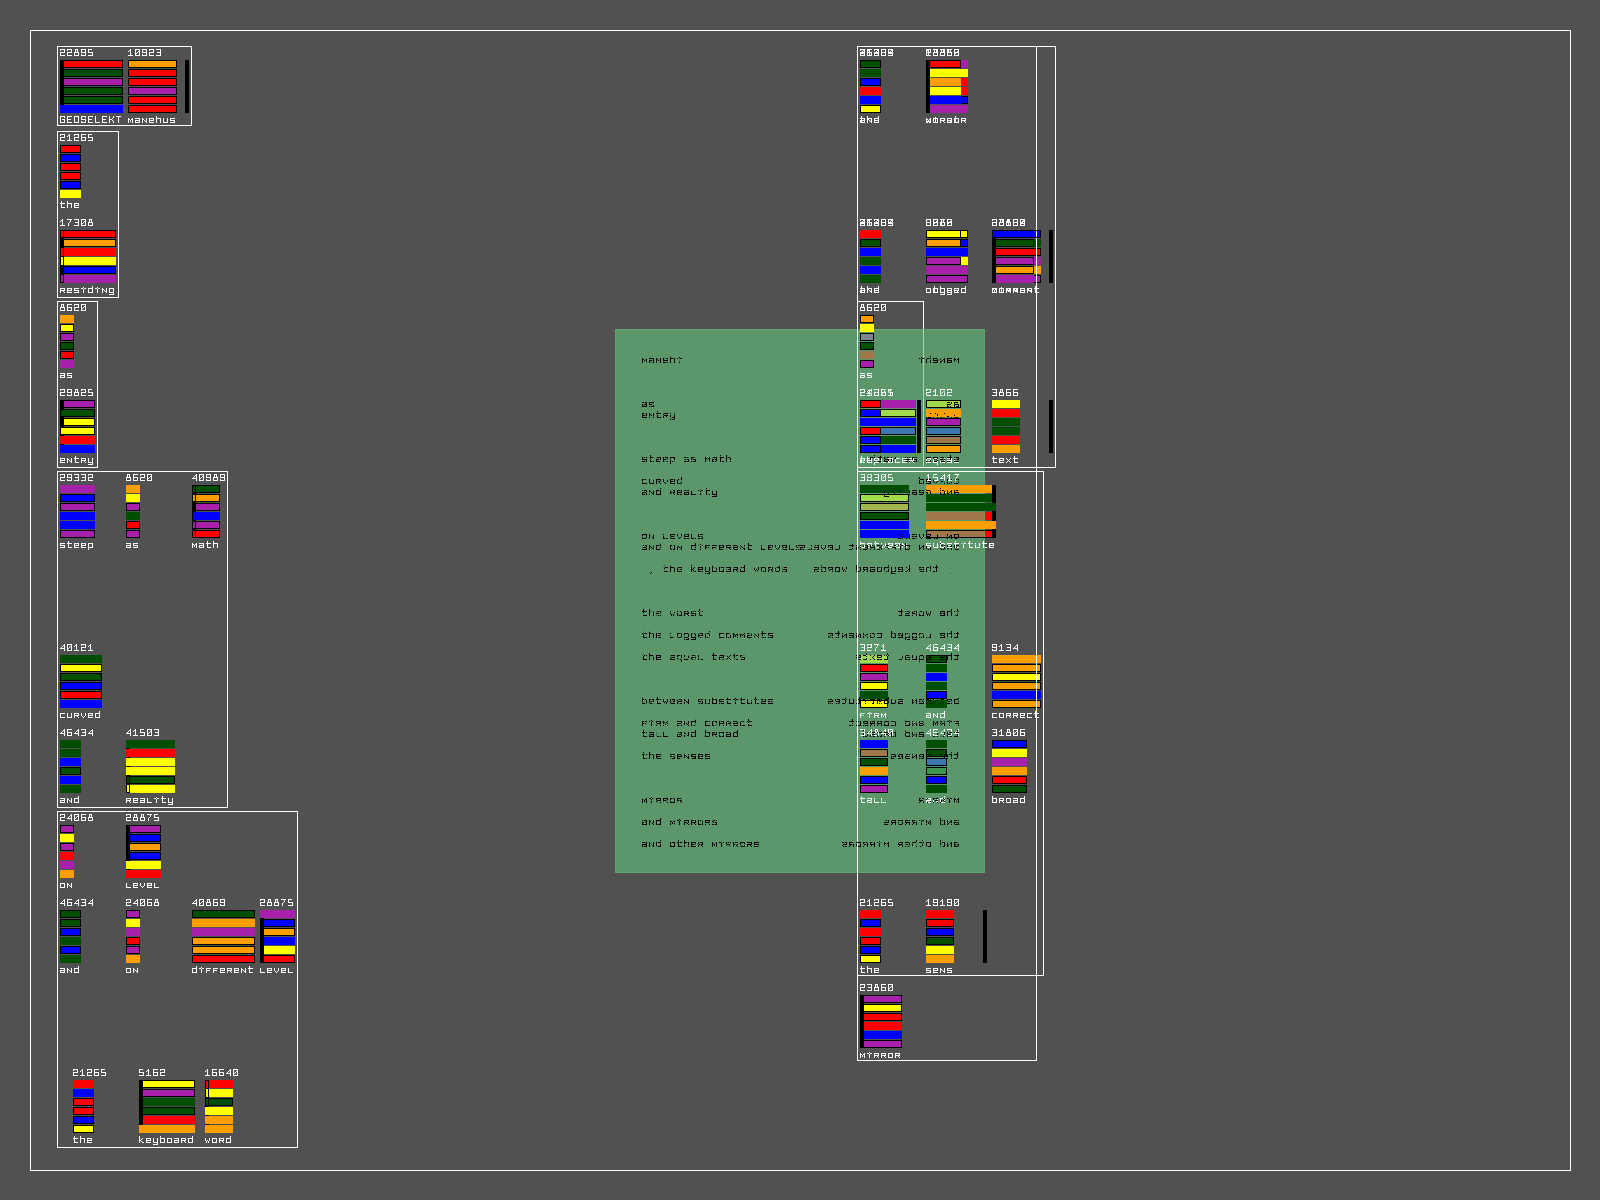Click "between substitutes" text on green panel
1600x1200 pixels.
click(707, 701)
